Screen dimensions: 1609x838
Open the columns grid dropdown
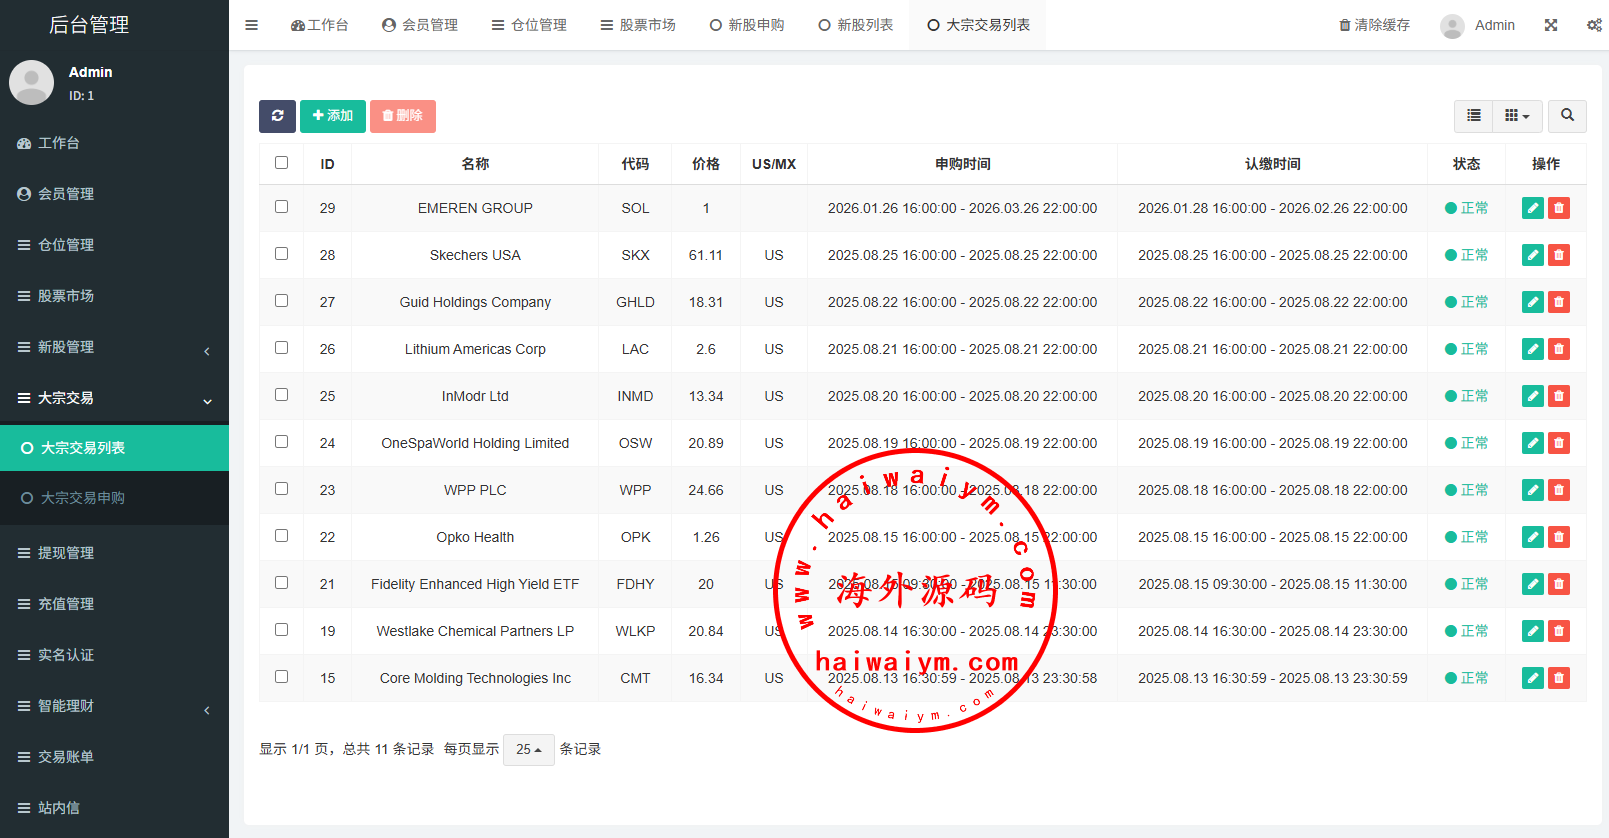click(1517, 116)
